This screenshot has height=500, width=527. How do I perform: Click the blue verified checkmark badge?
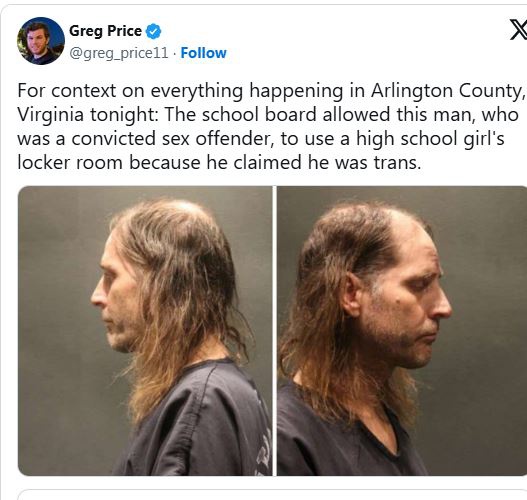153,31
